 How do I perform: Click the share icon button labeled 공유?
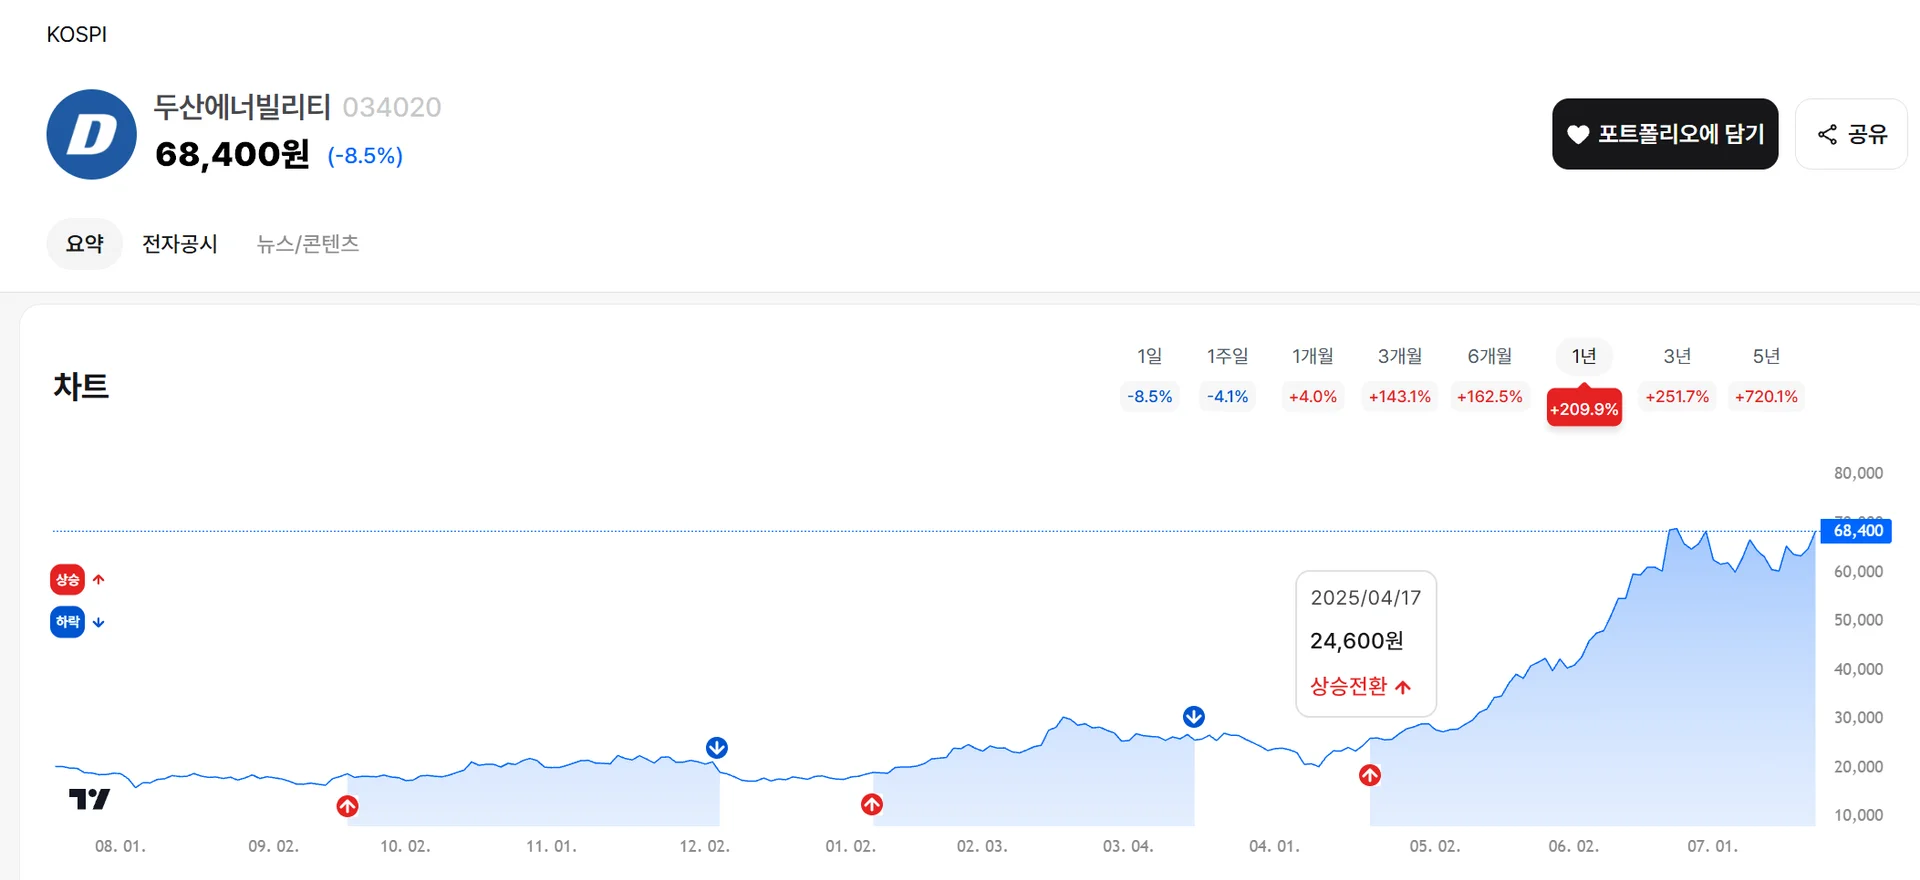point(1851,134)
